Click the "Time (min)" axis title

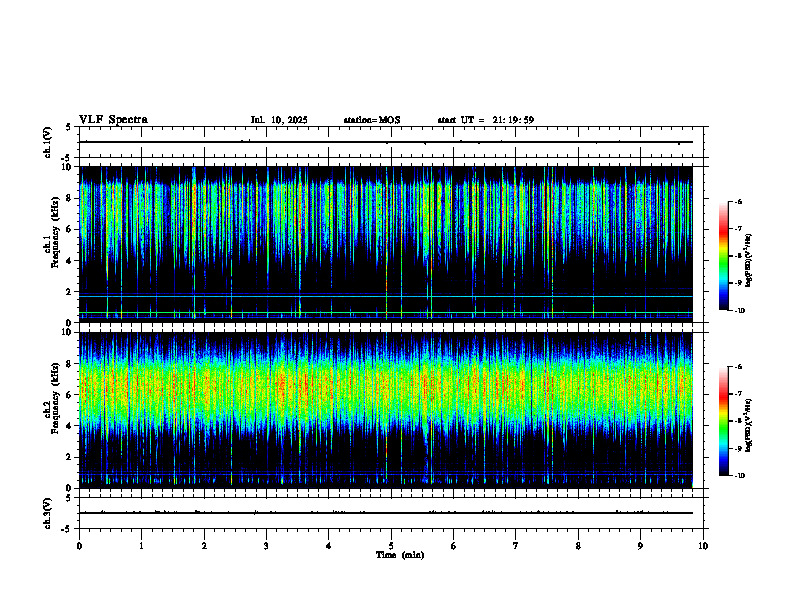(x=400, y=555)
